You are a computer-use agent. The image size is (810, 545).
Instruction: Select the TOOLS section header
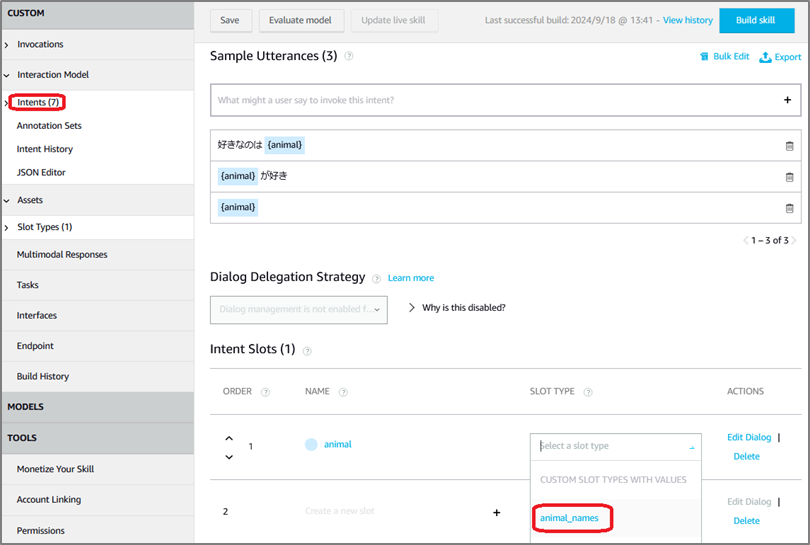(x=97, y=438)
